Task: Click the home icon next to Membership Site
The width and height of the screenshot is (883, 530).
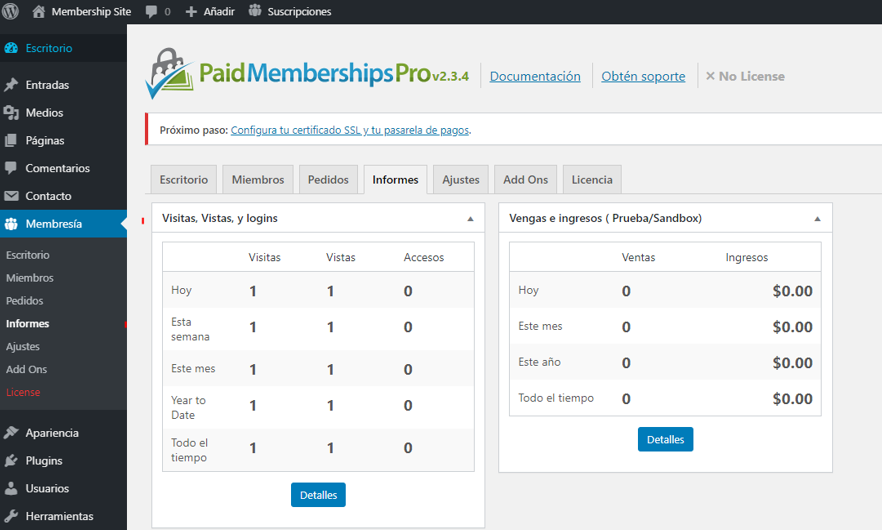Action: pos(38,11)
